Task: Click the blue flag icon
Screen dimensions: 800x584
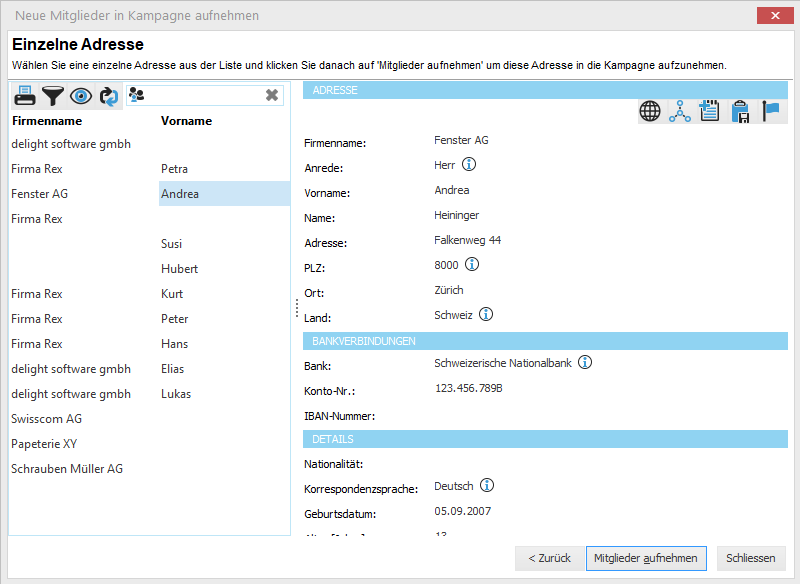Action: pyautogui.click(x=772, y=111)
